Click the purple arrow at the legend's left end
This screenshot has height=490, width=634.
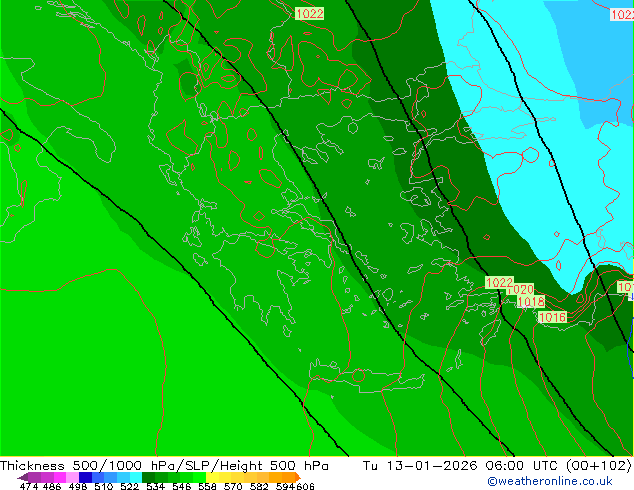(x=23, y=477)
